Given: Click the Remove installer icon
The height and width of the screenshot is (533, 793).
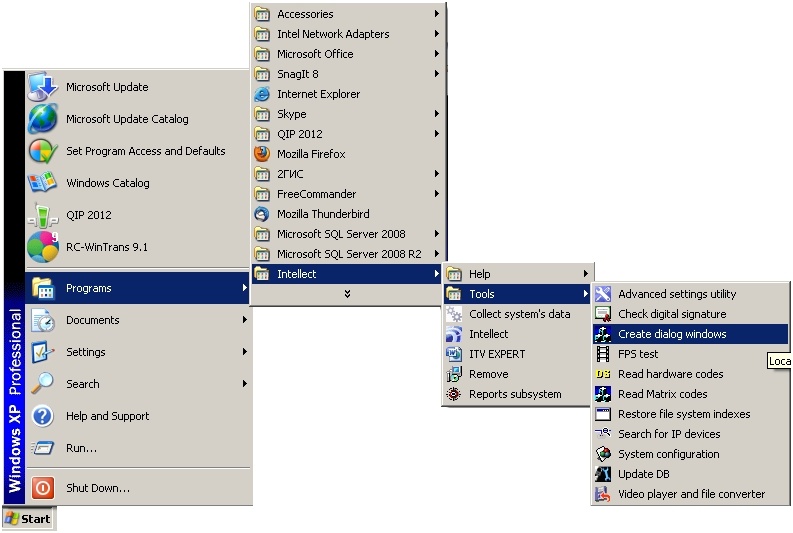Looking at the screenshot, I should 454,374.
